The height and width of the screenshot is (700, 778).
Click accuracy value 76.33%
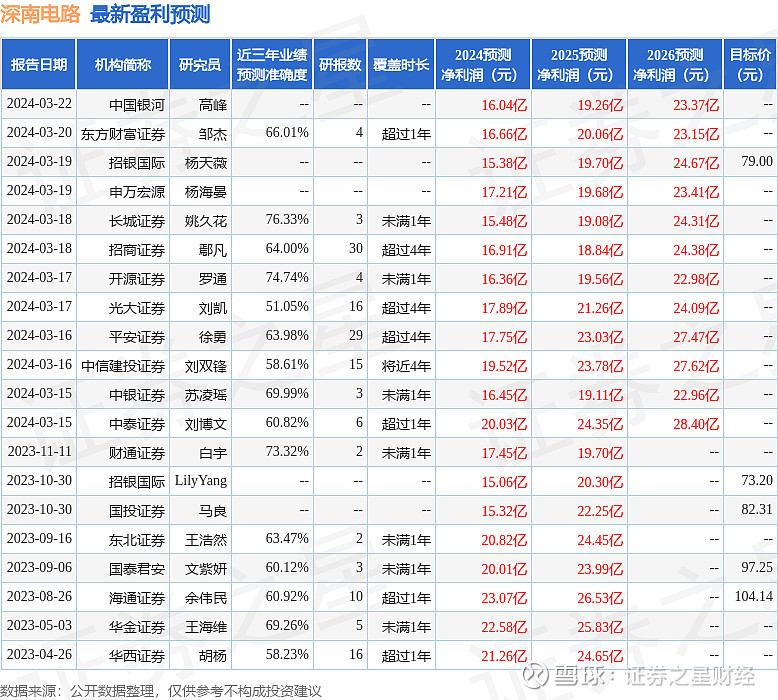pyautogui.click(x=287, y=219)
